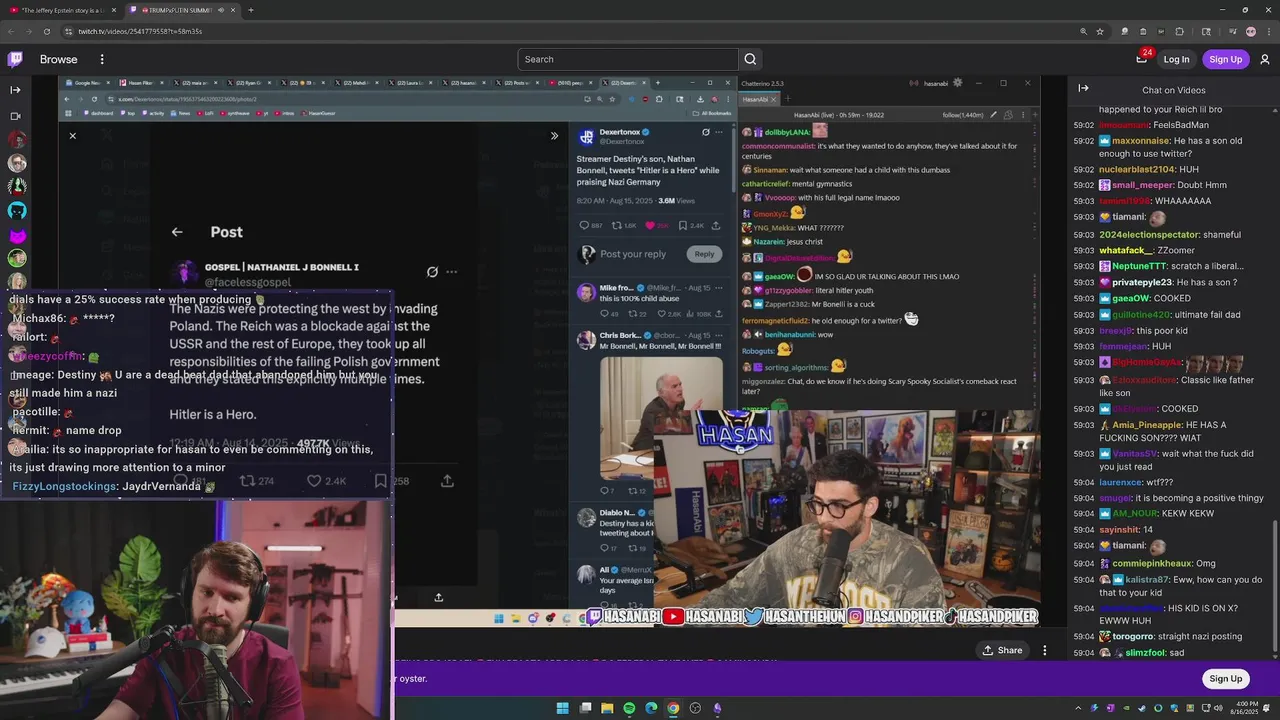
Task: Open the Prime loot icon with 24 badge
Action: pos(1141,59)
